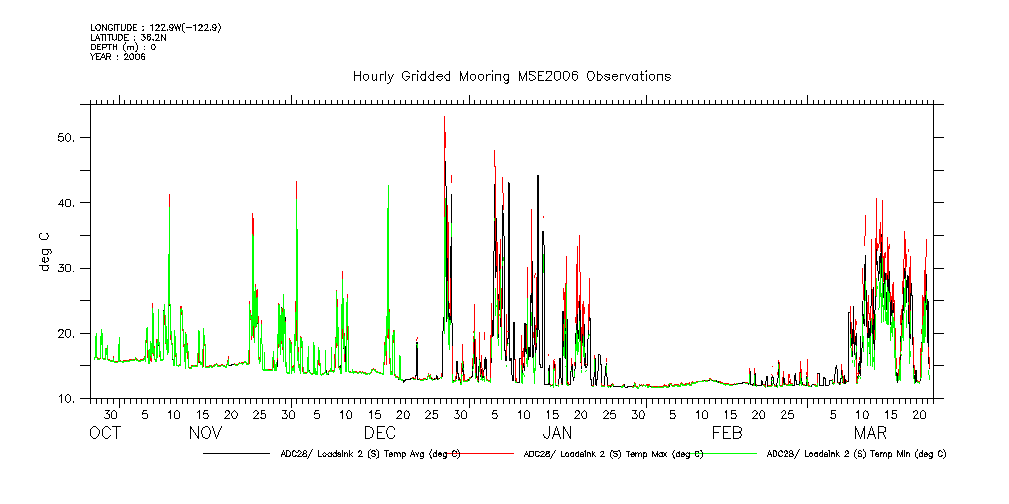
Task: Select the LONGITUDE header line
Action: pos(155,27)
